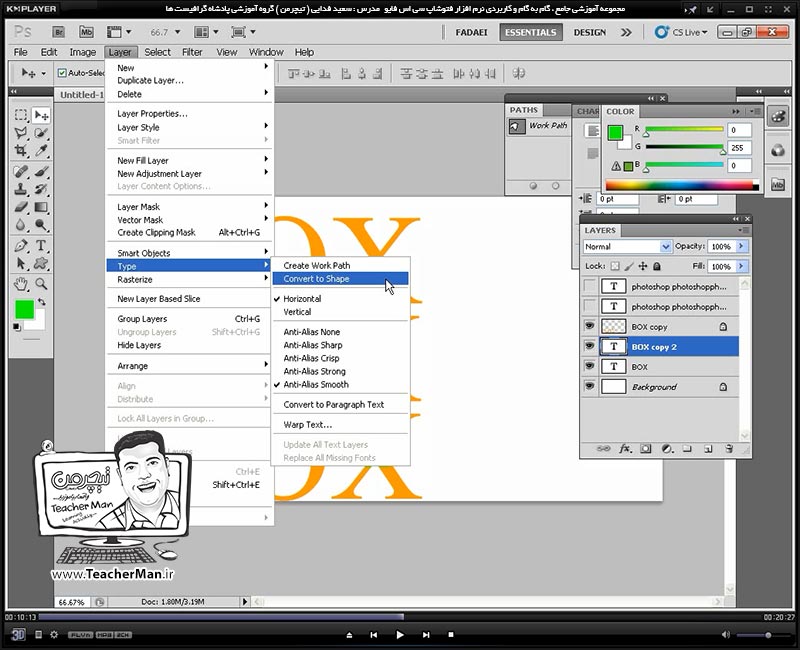Select the Gradient tool
The height and width of the screenshot is (650, 800).
(41, 207)
